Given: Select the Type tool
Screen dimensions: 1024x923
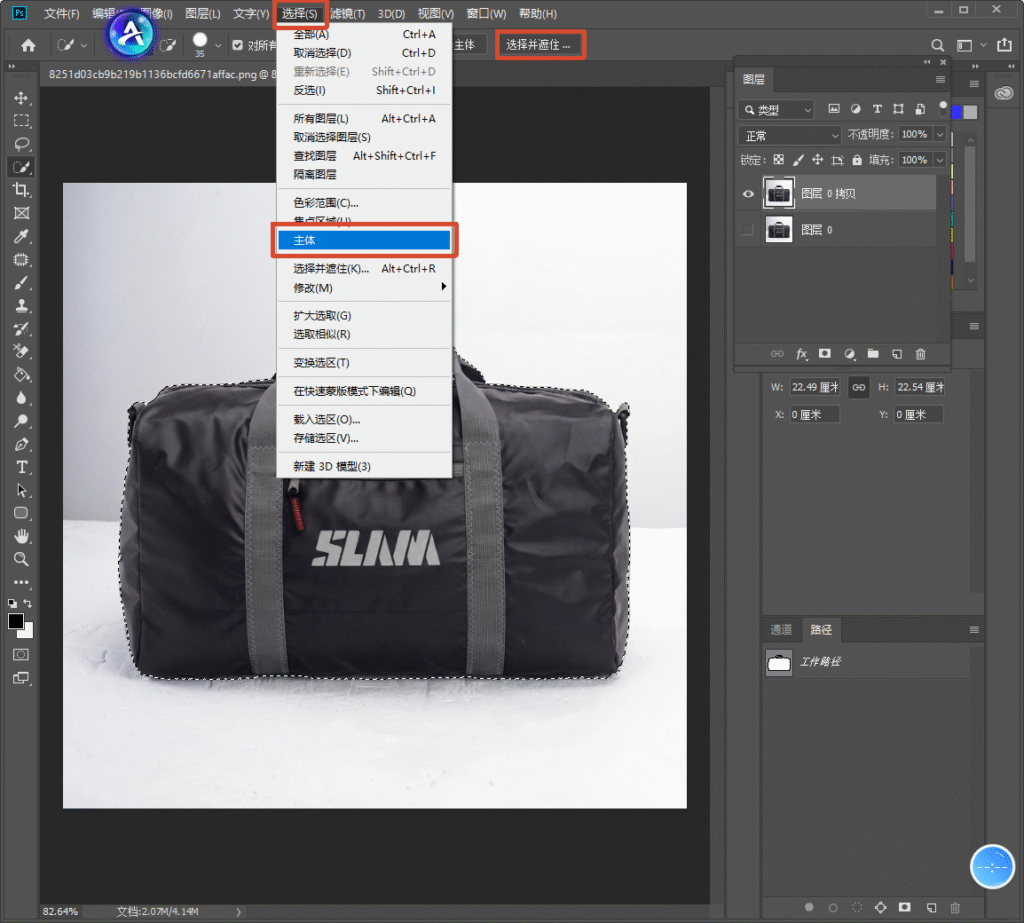Looking at the screenshot, I should pyautogui.click(x=21, y=467).
